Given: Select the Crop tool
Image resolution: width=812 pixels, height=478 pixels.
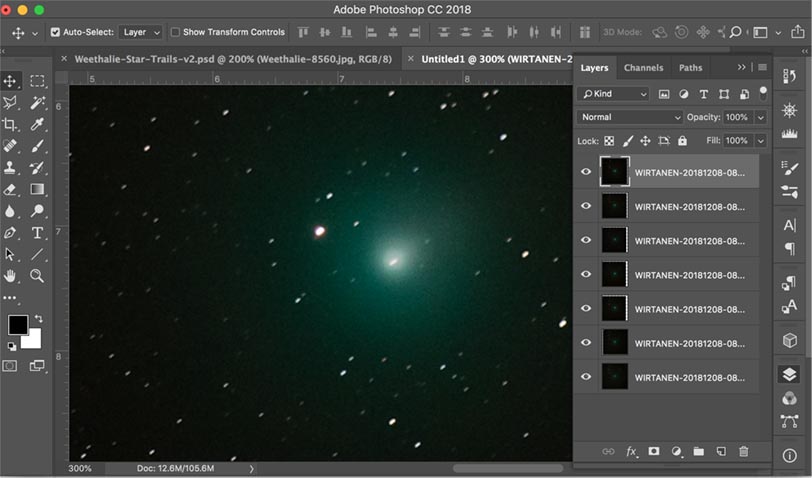Looking at the screenshot, I should (x=10, y=124).
